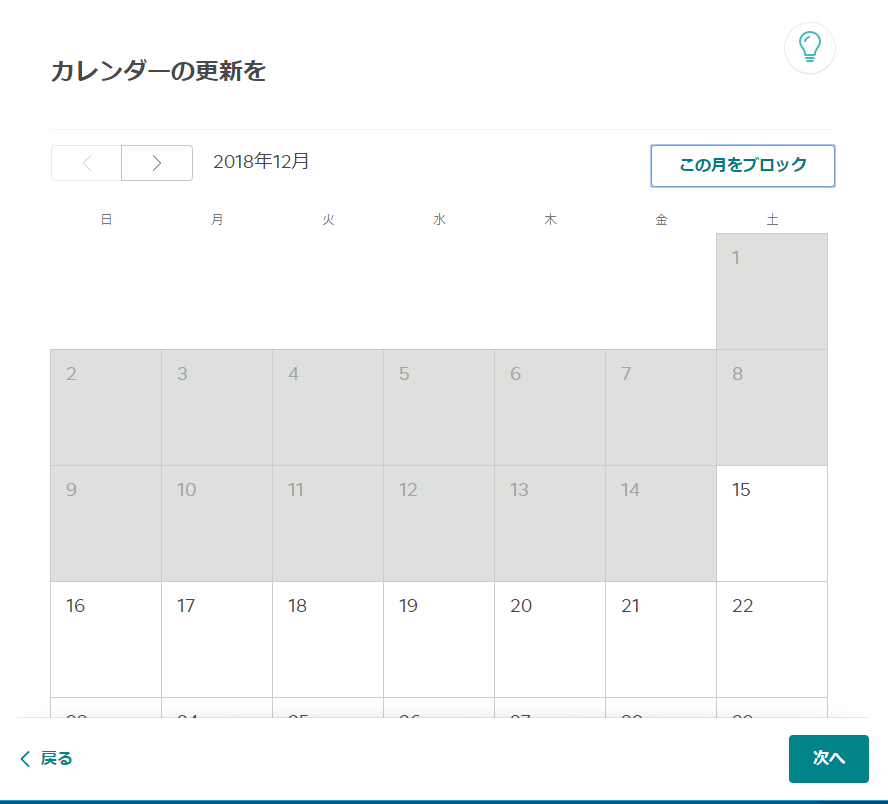Click the 戻る back link
This screenshot has height=804, width=888.
[46, 758]
